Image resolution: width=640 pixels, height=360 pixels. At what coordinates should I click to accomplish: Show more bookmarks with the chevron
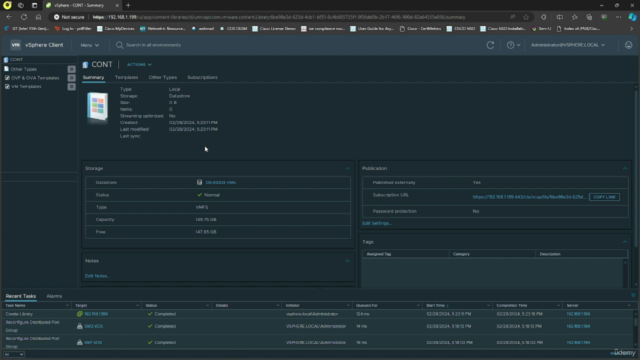pyautogui.click(x=631, y=29)
